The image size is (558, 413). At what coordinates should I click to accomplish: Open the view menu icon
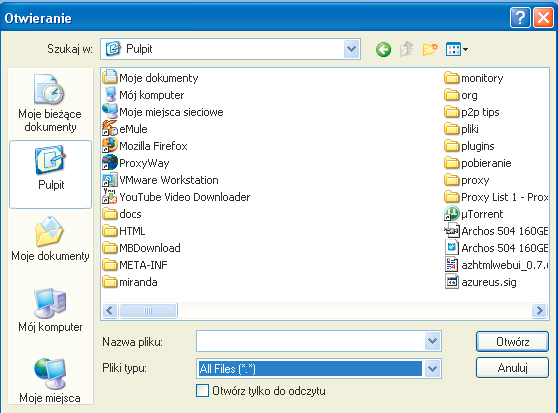[x=457, y=49]
